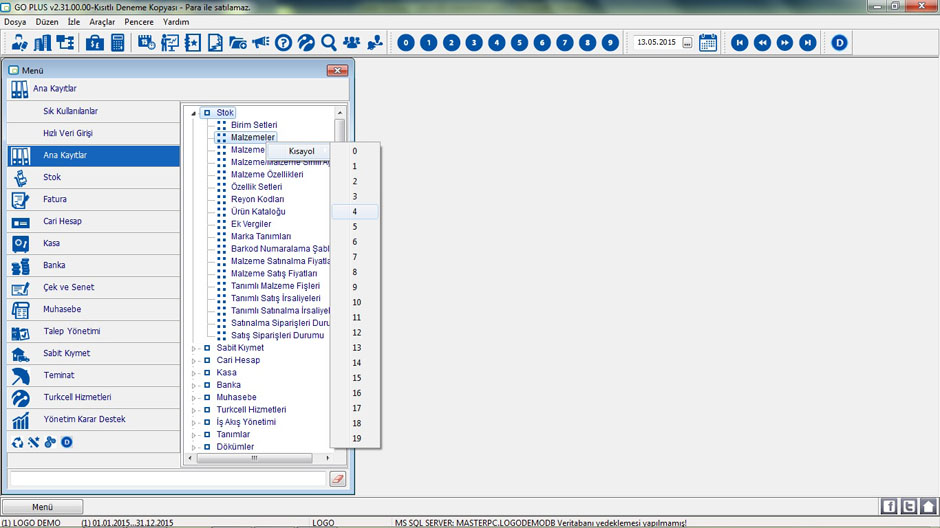Open Yönetim Karar Destek in sidebar
Viewport: 940px width, 528px height.
[94, 419]
